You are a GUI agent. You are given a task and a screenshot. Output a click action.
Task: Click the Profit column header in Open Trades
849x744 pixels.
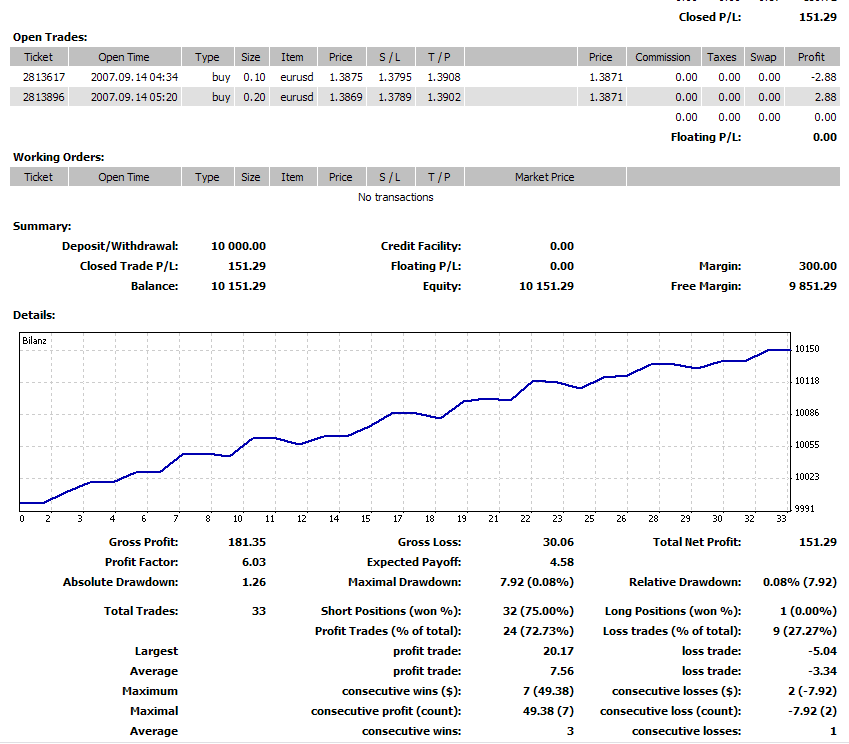point(811,57)
